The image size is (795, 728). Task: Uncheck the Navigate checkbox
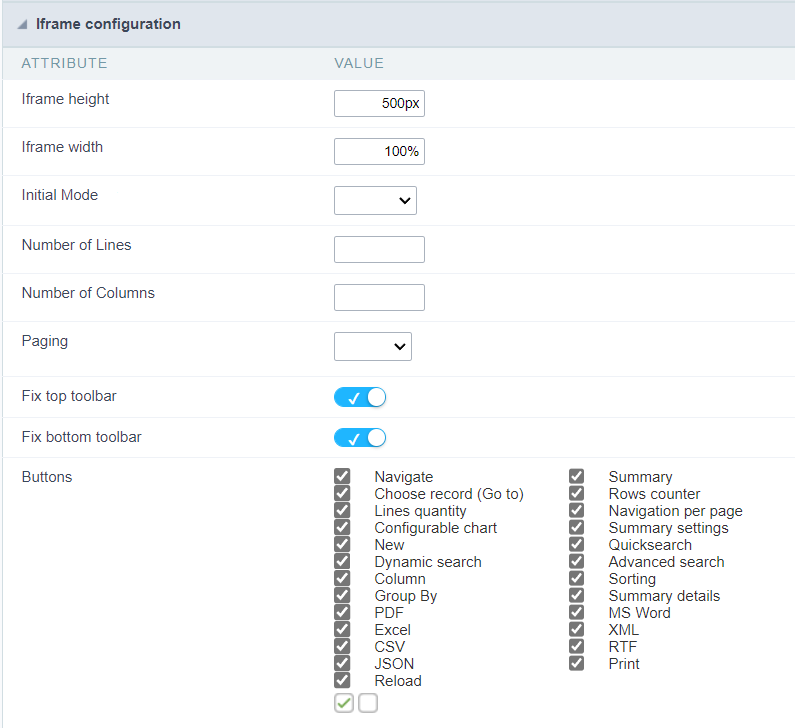point(342,476)
